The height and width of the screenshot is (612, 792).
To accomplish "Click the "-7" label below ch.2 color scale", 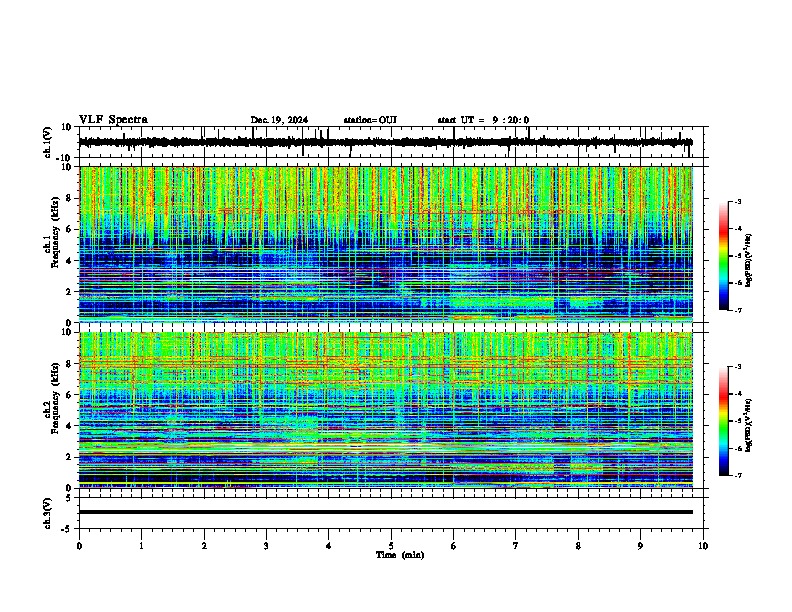I will tap(737, 476).
